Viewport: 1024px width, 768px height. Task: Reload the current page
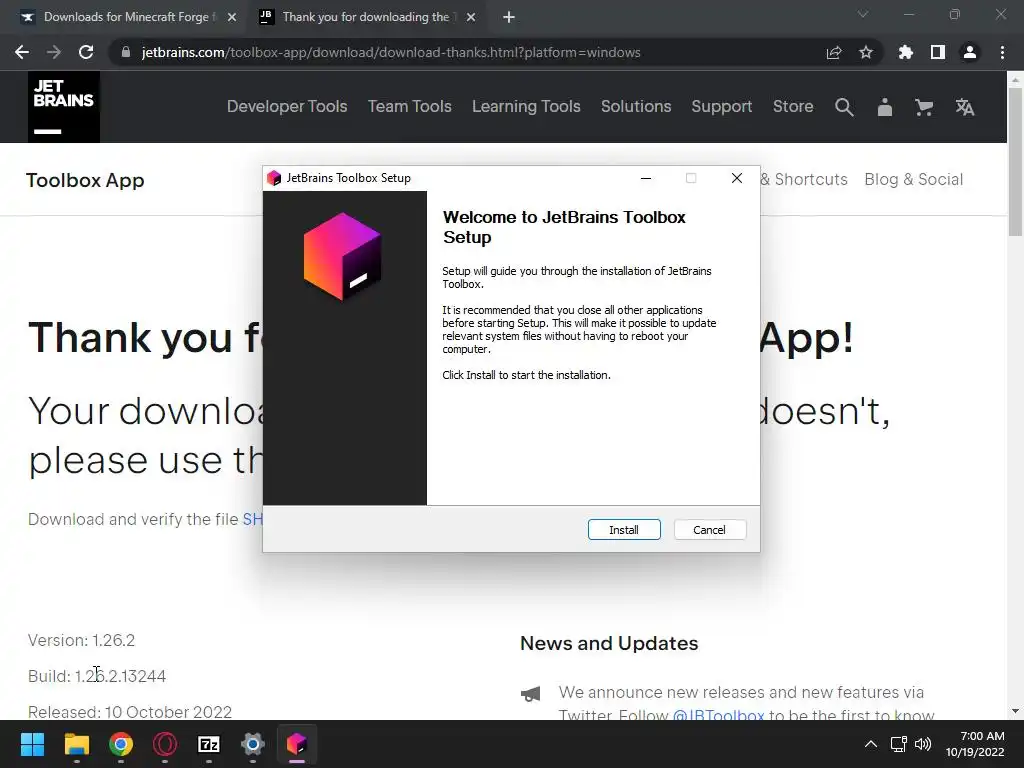[x=86, y=52]
